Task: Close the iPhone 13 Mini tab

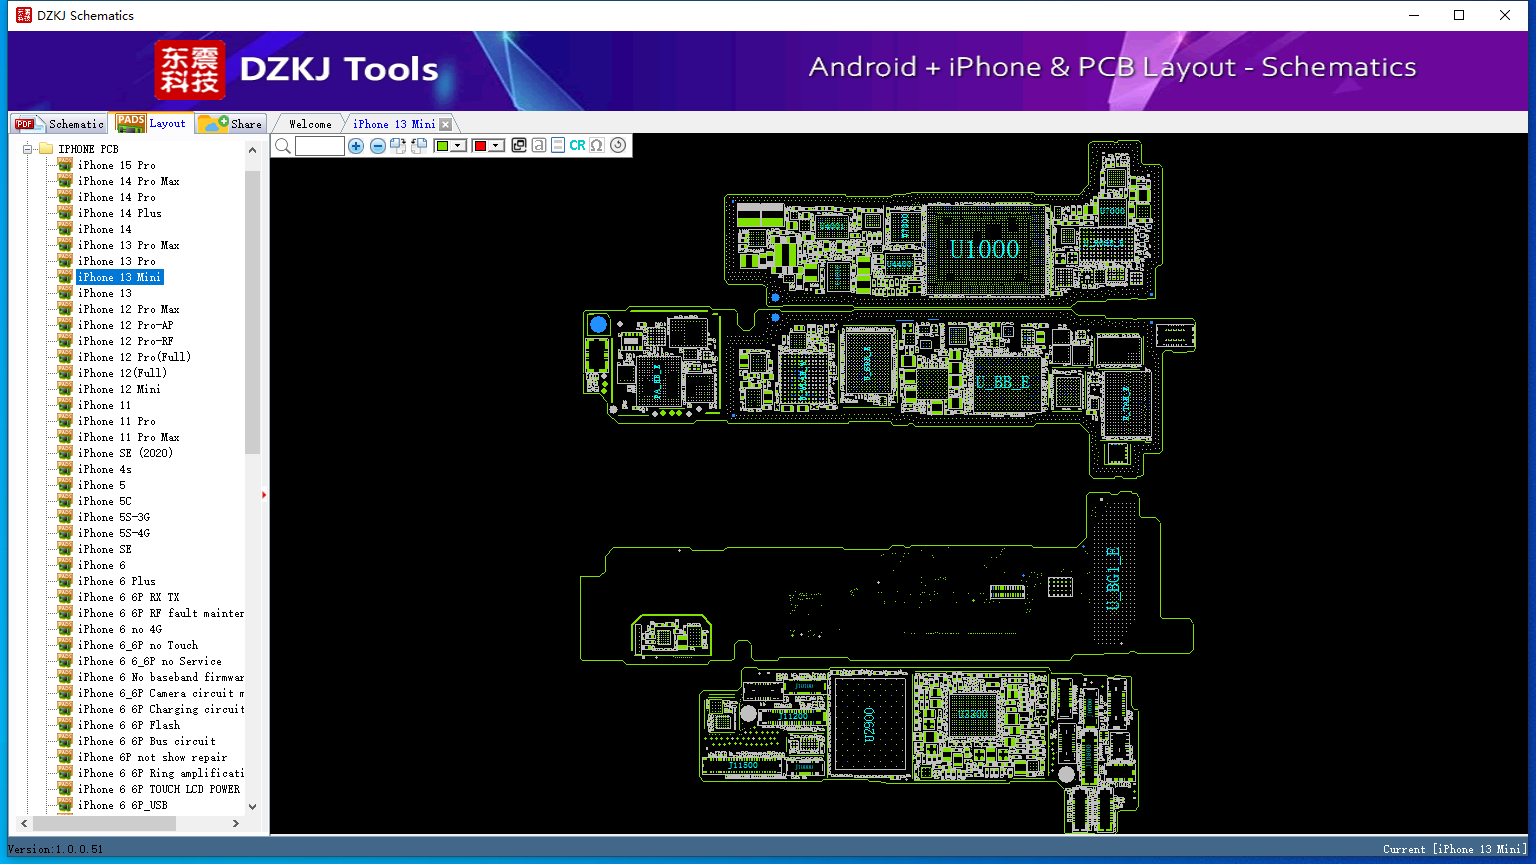Action: pyautogui.click(x=446, y=124)
